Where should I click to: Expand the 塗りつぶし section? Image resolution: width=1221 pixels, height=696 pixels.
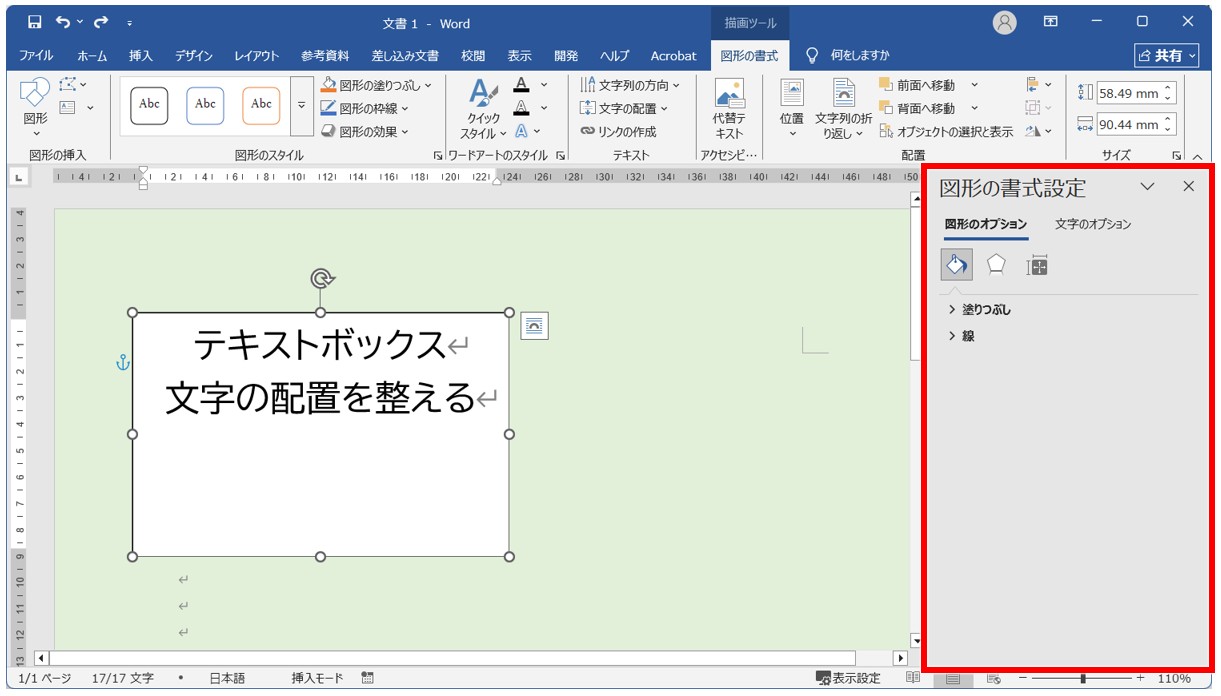coord(979,310)
